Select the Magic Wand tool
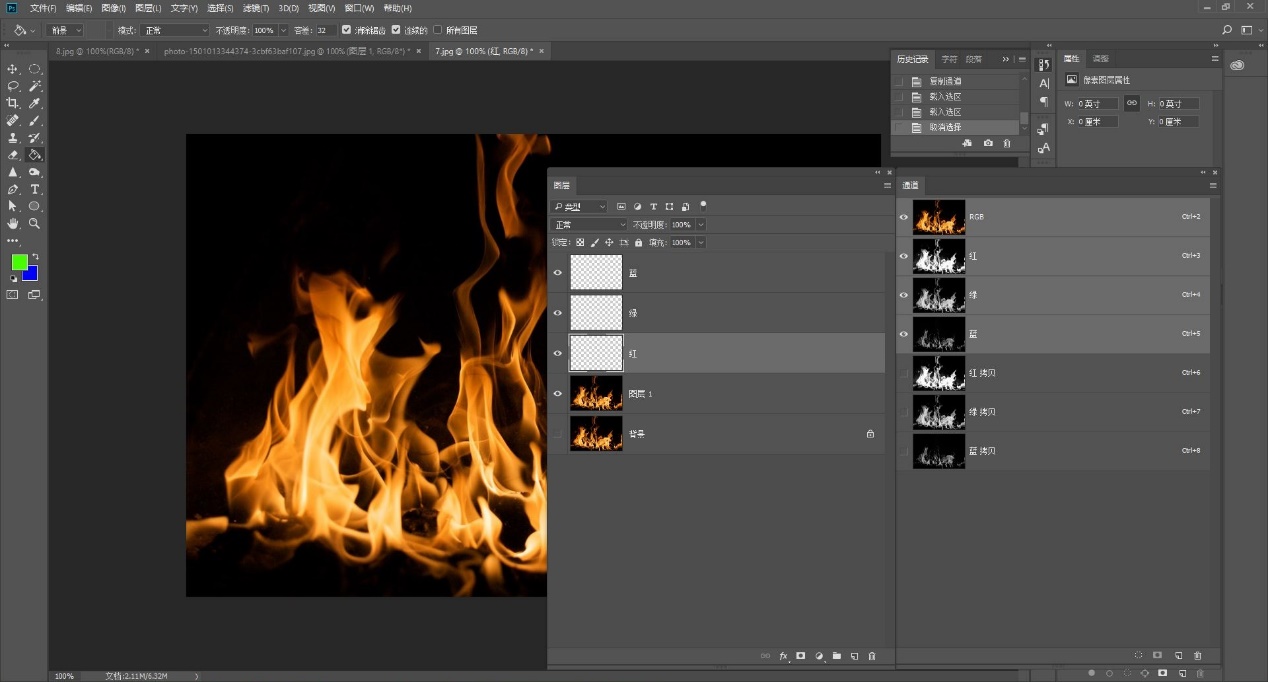The image size is (1268, 682). [x=35, y=86]
